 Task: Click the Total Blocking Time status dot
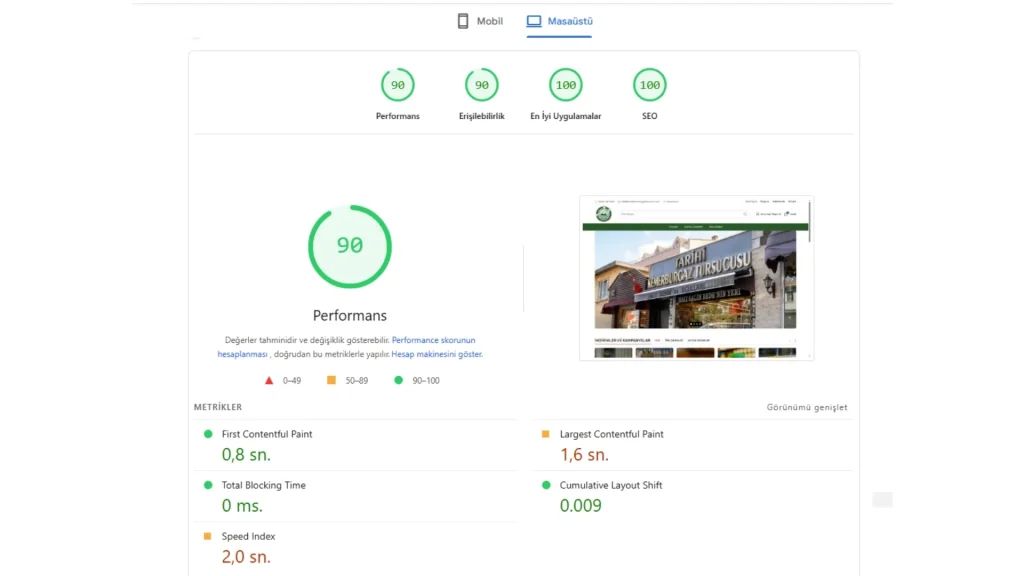click(208, 485)
